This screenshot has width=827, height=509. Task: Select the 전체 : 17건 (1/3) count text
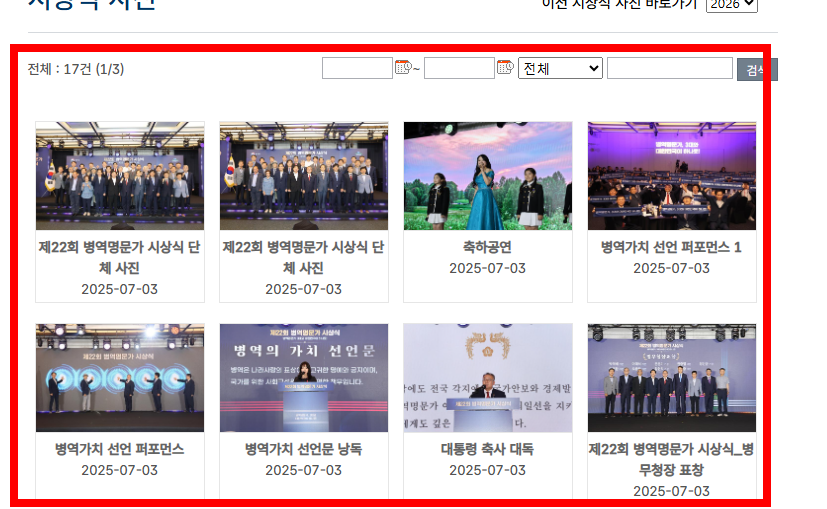[x=76, y=69]
